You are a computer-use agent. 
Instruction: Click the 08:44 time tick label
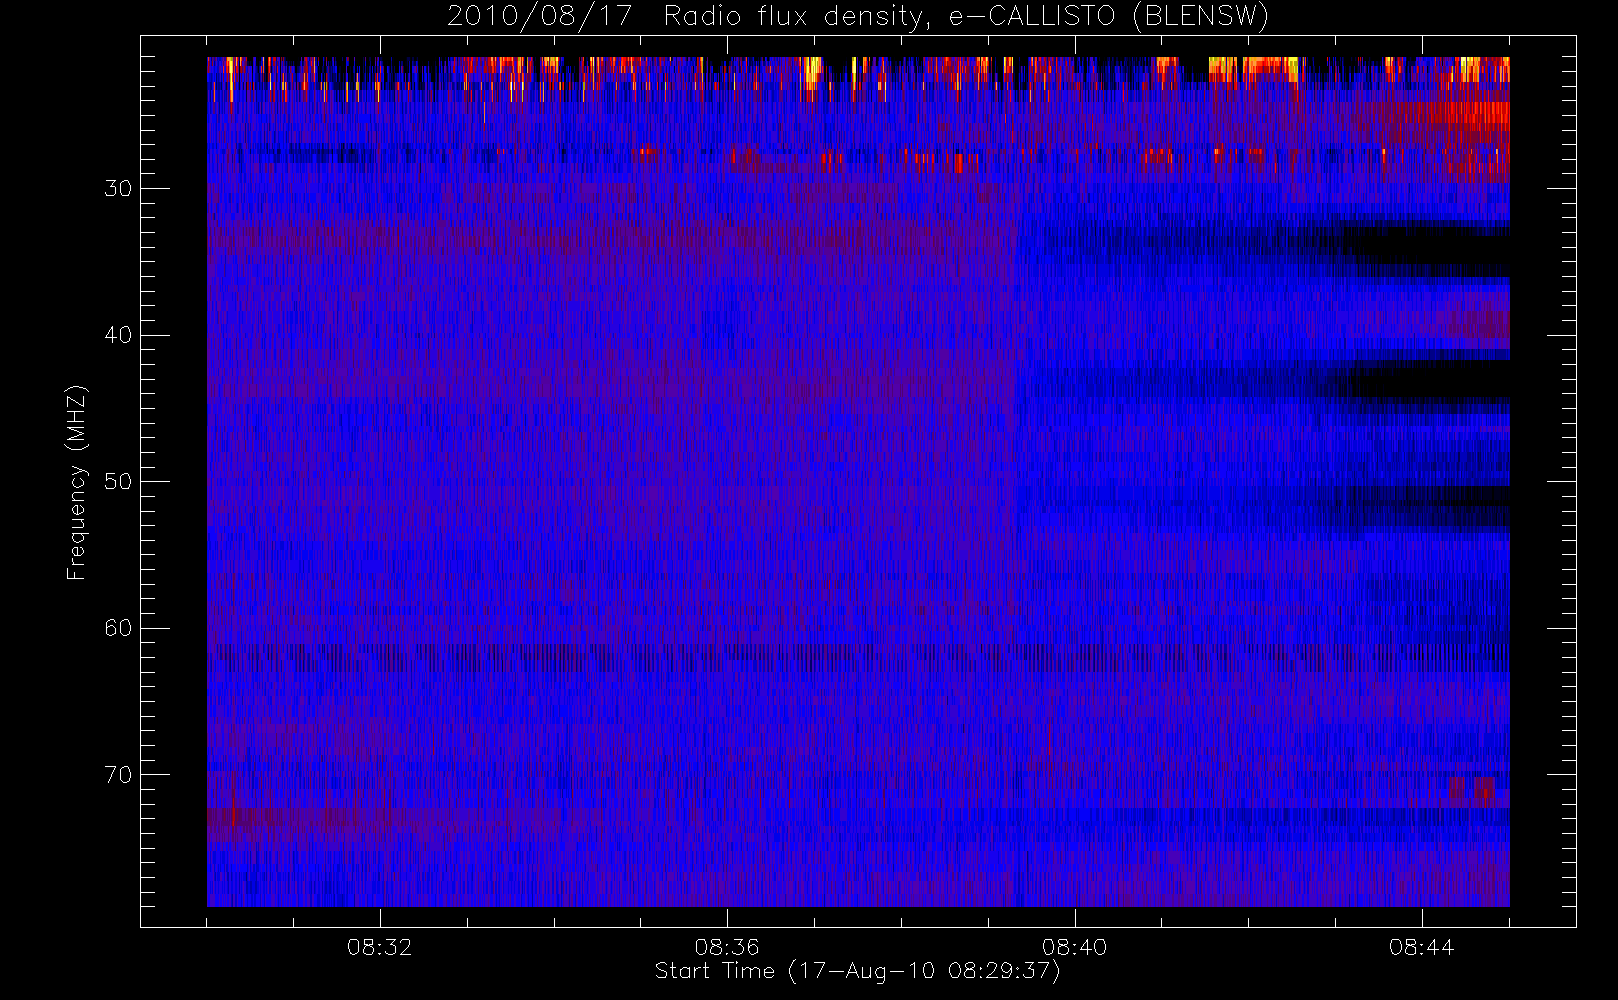(1421, 947)
